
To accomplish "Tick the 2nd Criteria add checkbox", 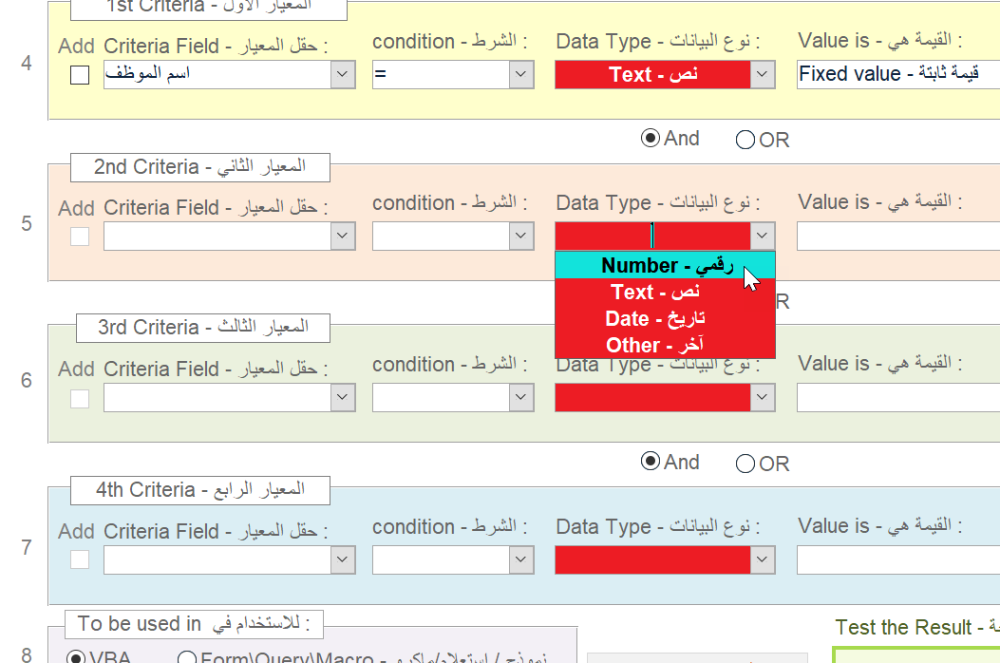I will pos(80,237).
